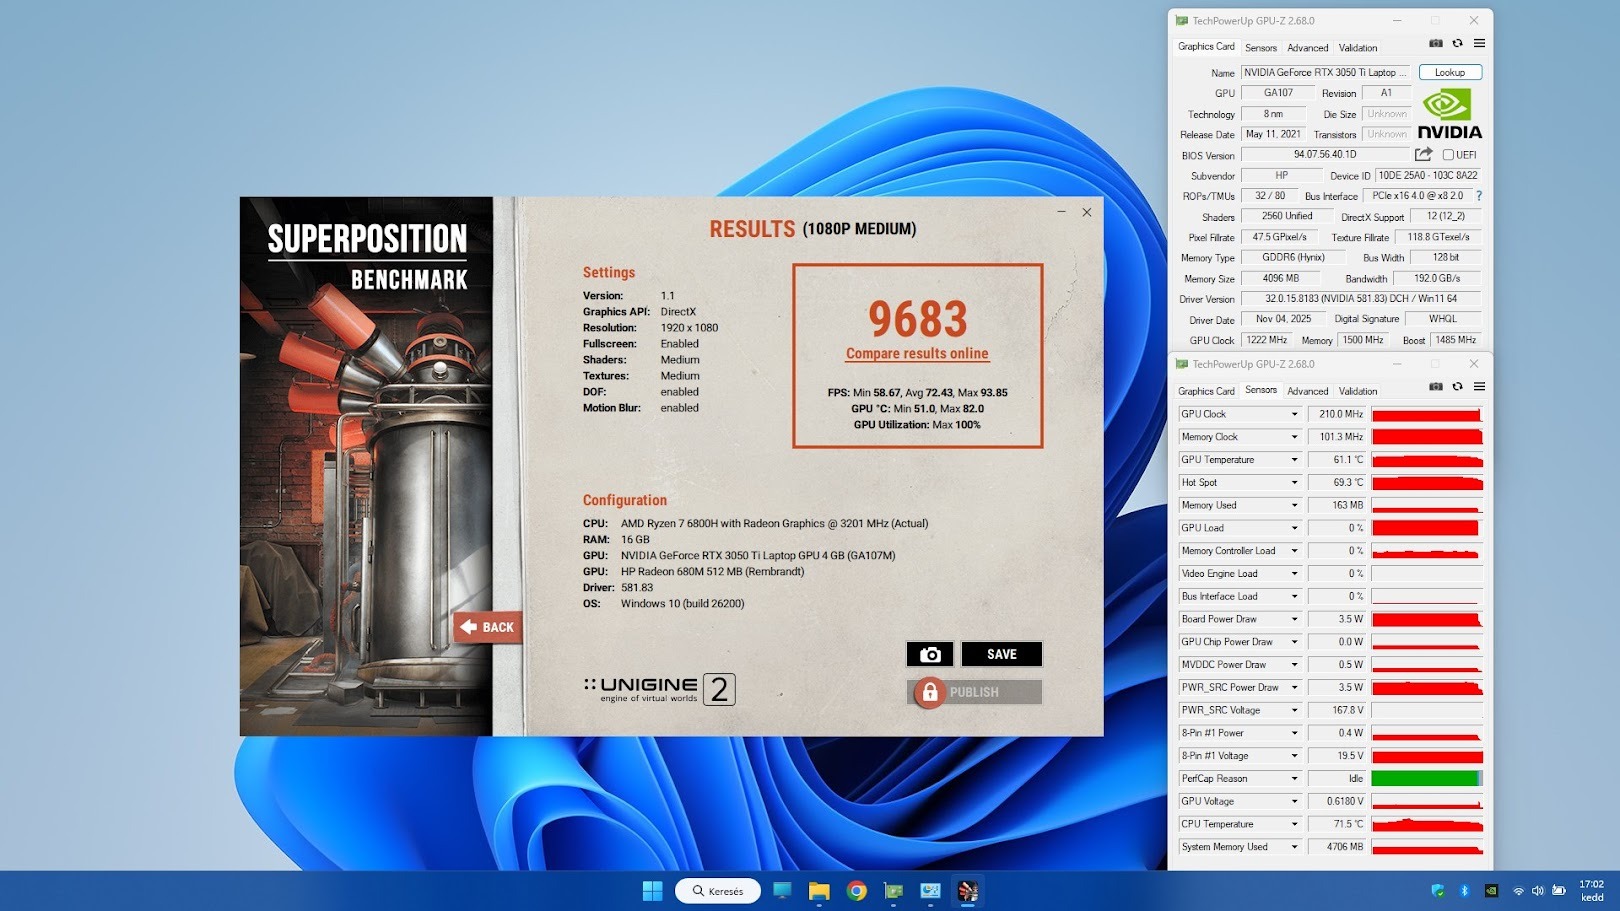
Task: Click the 9683 benchmark score
Action: click(918, 319)
